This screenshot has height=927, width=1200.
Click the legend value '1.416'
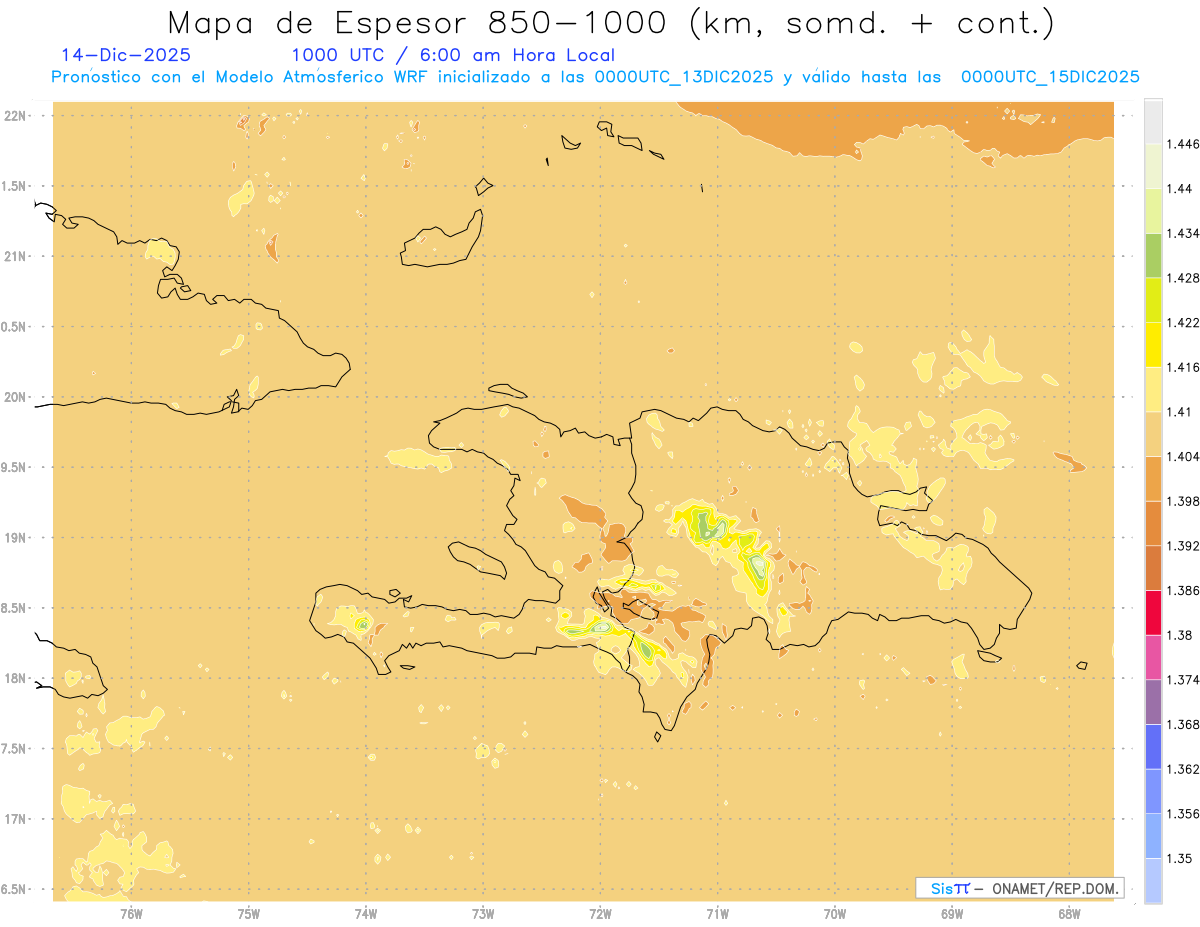click(x=1185, y=367)
